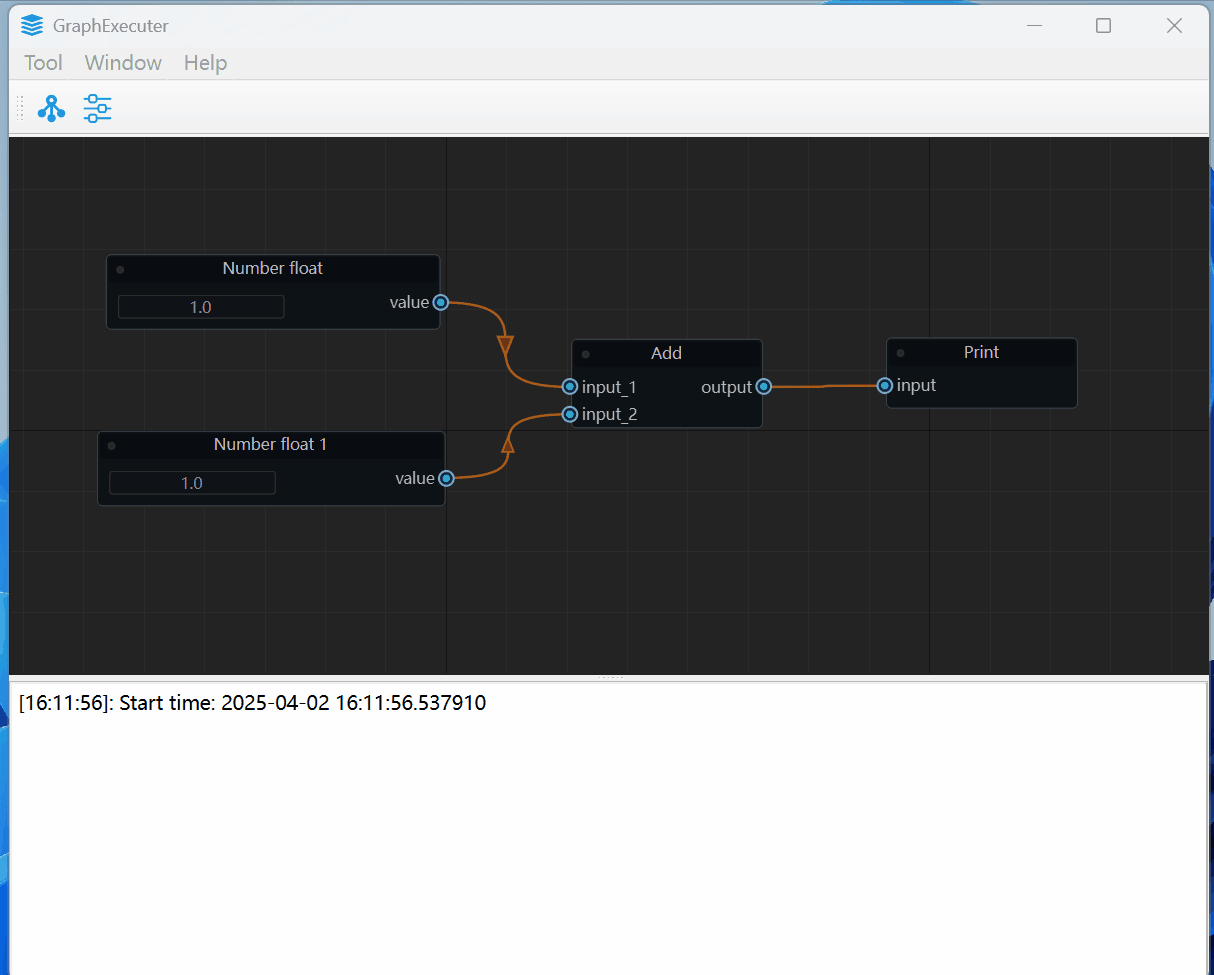Open the Tool menu
Viewport: 1214px width, 975px height.
pyautogui.click(x=43, y=62)
